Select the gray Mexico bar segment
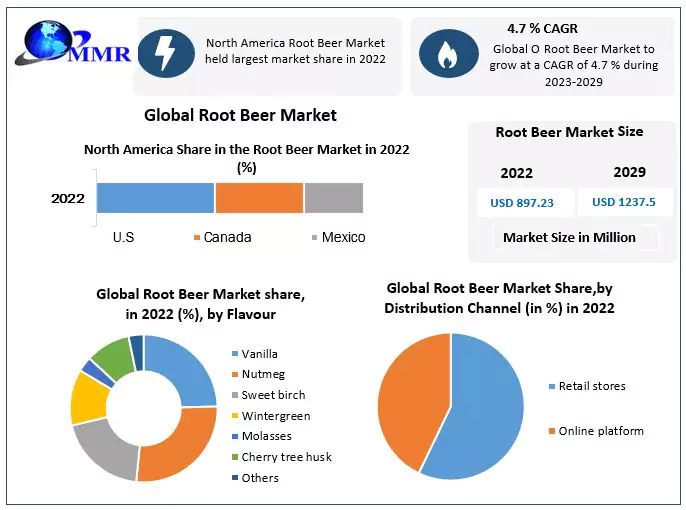This screenshot has height=510, width=686. click(x=333, y=198)
